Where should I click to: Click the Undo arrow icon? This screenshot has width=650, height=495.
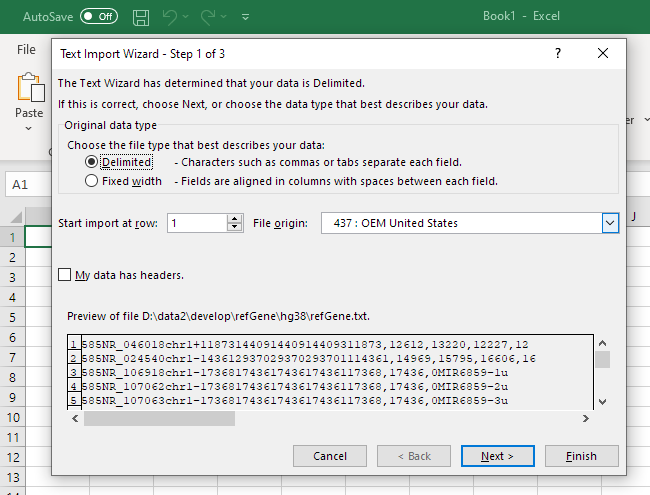coord(169,17)
